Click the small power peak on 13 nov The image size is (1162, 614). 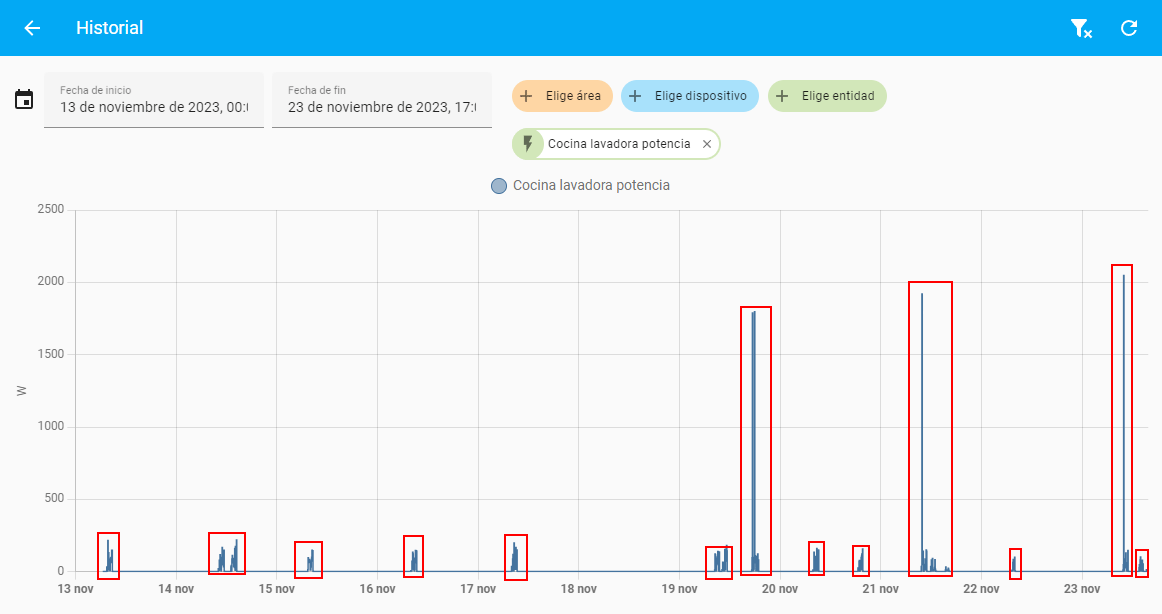point(108,556)
